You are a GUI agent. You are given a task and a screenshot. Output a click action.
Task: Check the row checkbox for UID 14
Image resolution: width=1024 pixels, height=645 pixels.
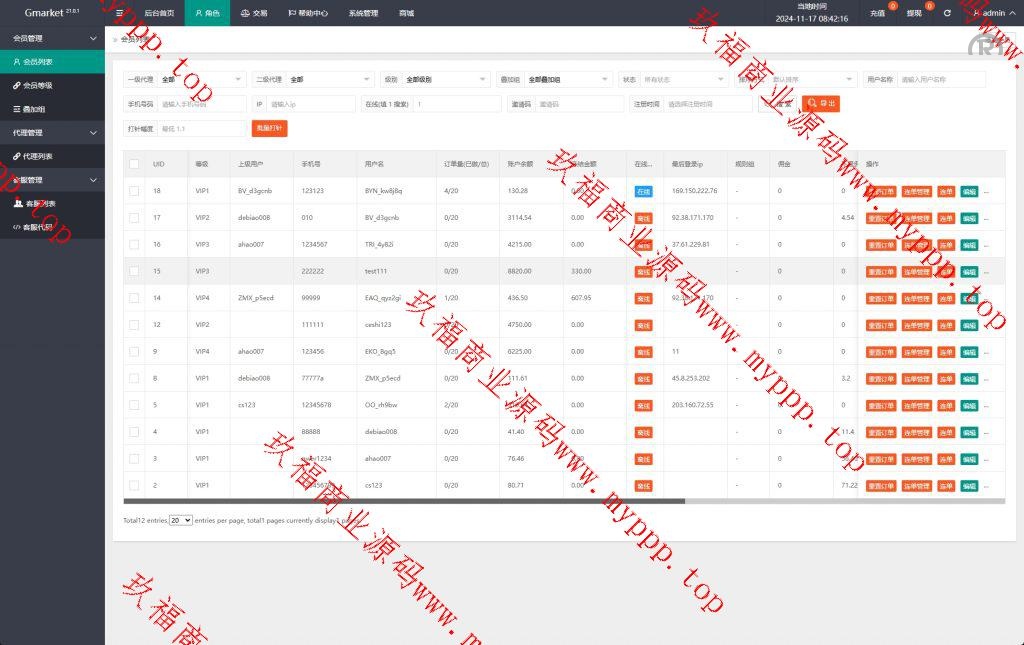[134, 298]
